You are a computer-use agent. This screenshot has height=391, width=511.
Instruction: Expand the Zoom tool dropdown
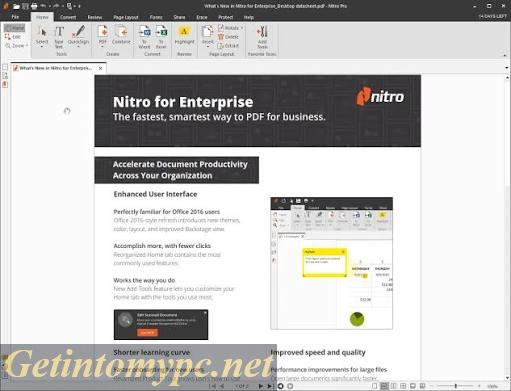click(x=27, y=46)
